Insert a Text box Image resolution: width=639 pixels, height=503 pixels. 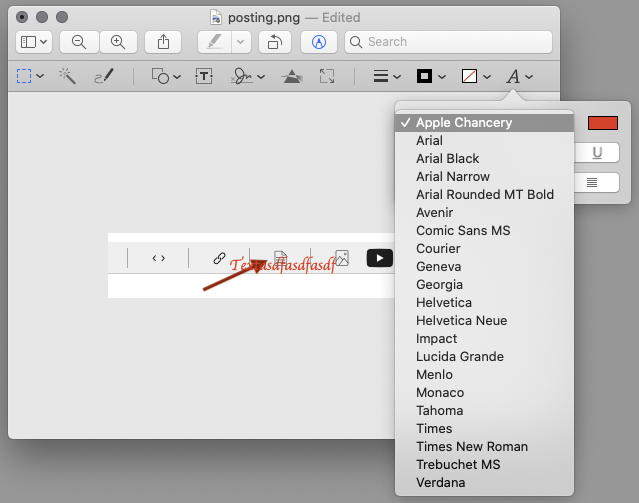(x=204, y=76)
